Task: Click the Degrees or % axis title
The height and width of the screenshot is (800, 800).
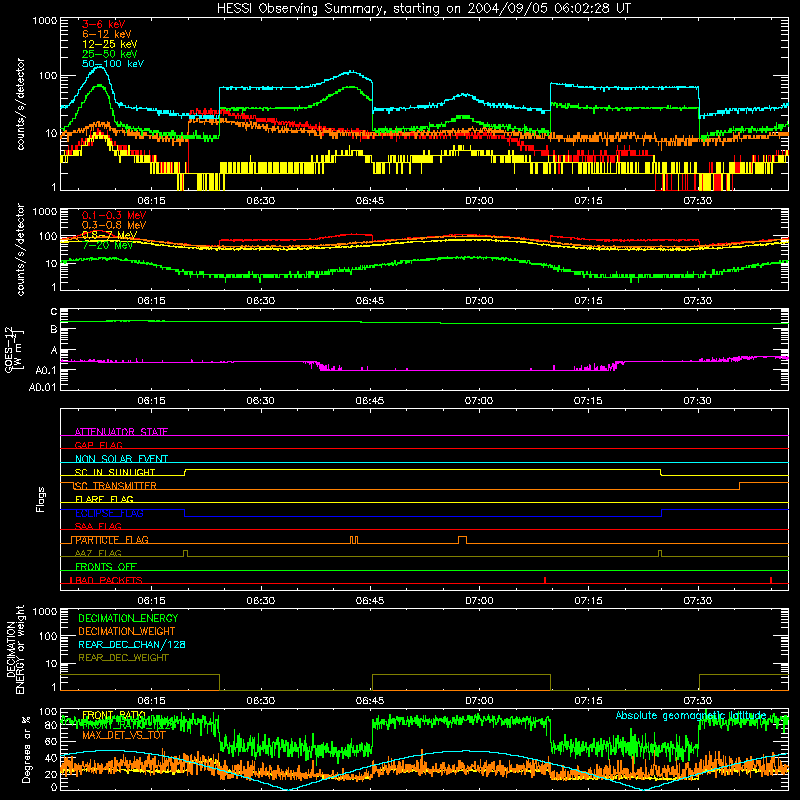Action: [x=26, y=749]
